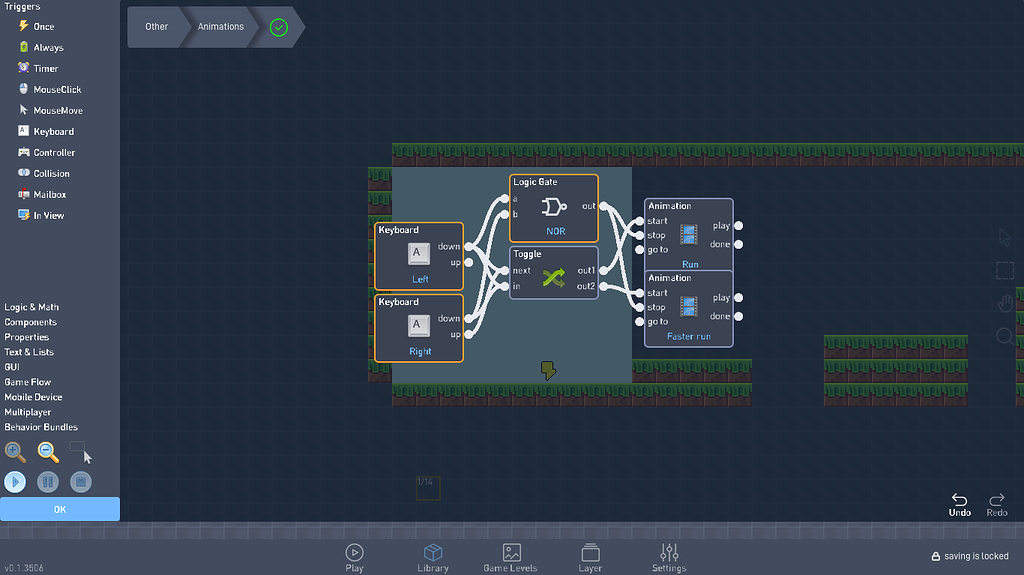Select the Faster run animation film icon
Viewport: 1024px width, 575px height.
[688, 306]
